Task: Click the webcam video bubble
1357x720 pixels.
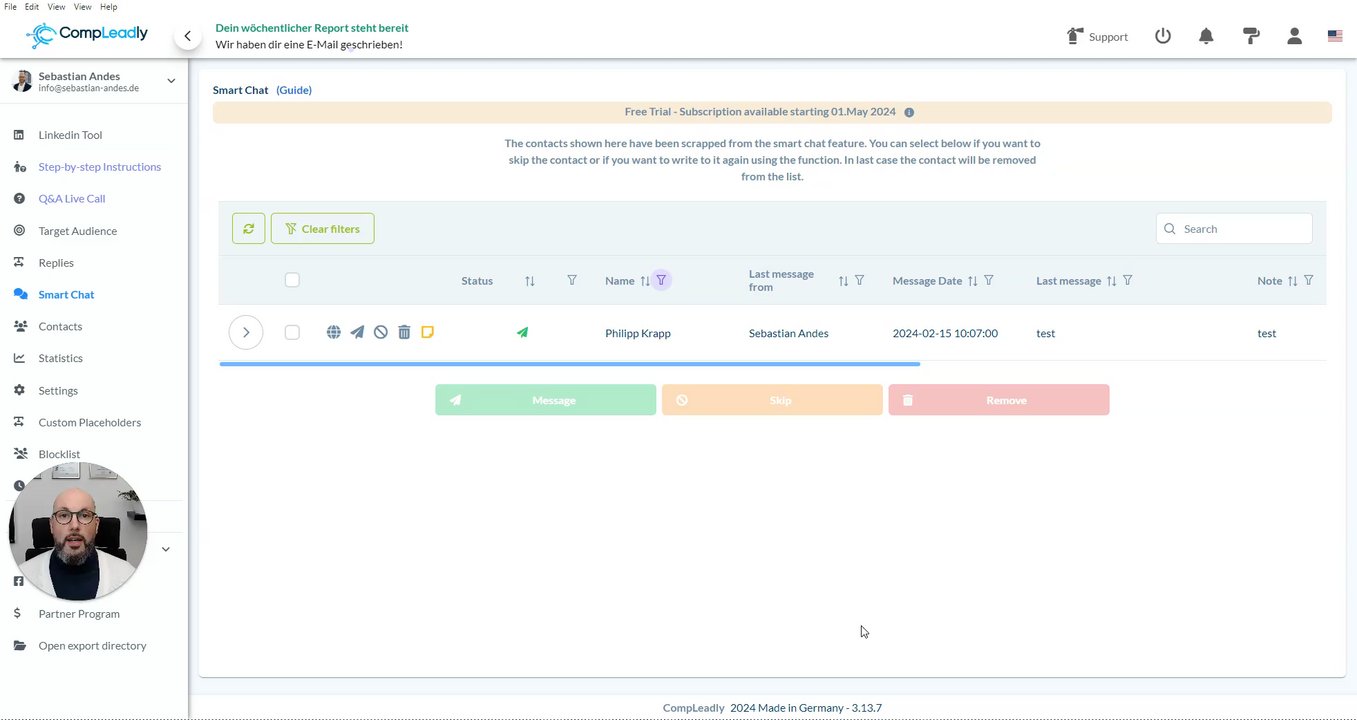Action: pos(78,531)
